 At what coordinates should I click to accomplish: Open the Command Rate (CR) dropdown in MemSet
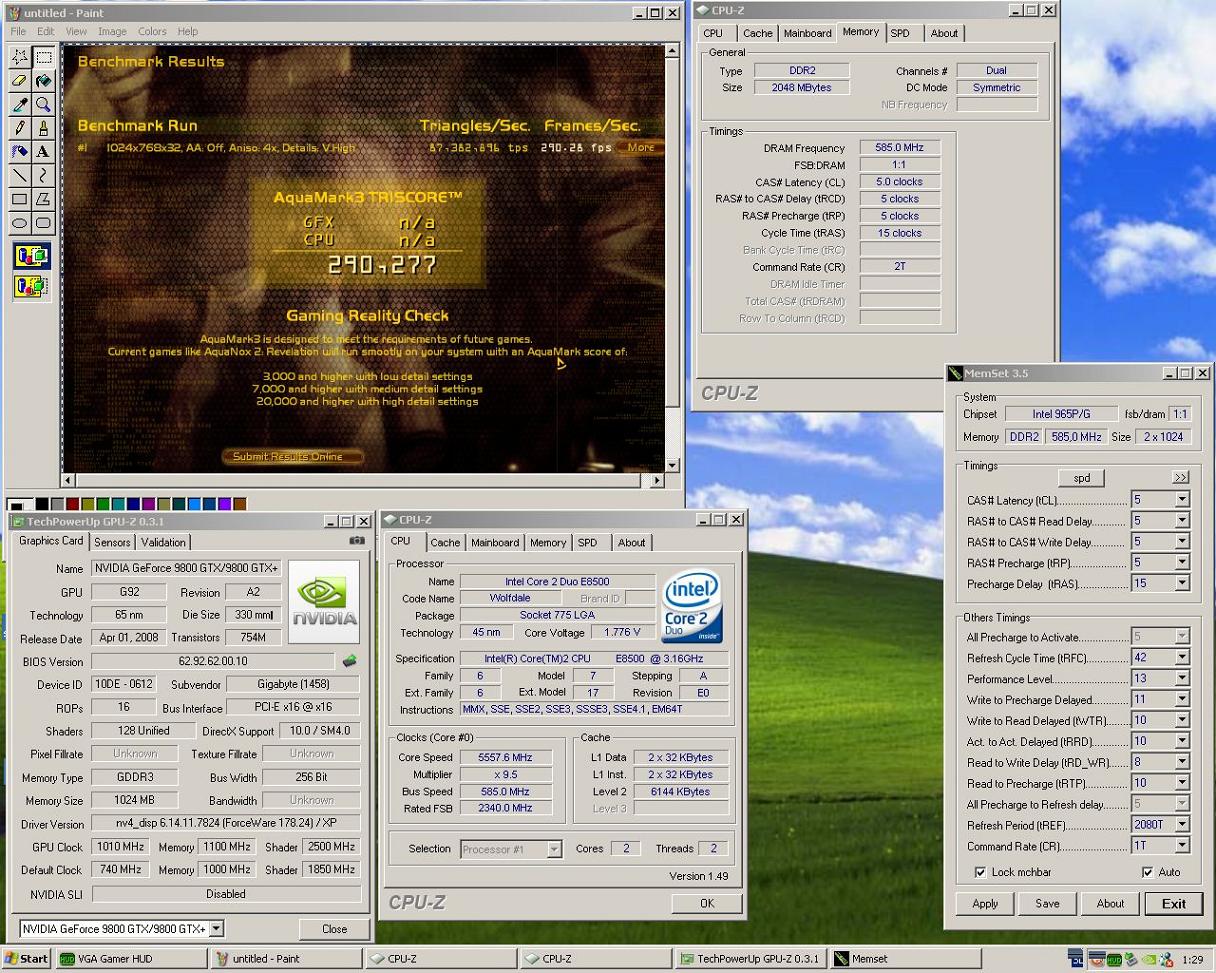[x=1181, y=846]
